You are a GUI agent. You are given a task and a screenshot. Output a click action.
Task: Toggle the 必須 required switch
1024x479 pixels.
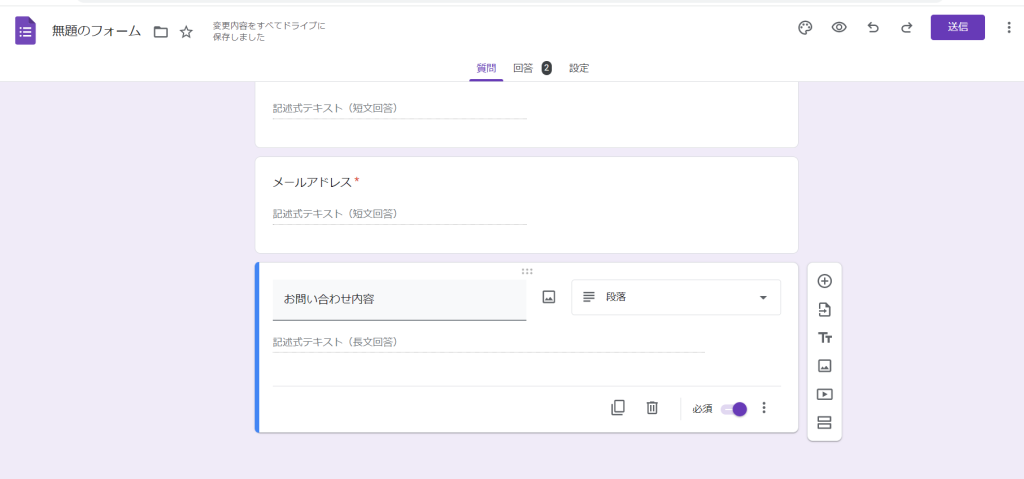coord(735,409)
